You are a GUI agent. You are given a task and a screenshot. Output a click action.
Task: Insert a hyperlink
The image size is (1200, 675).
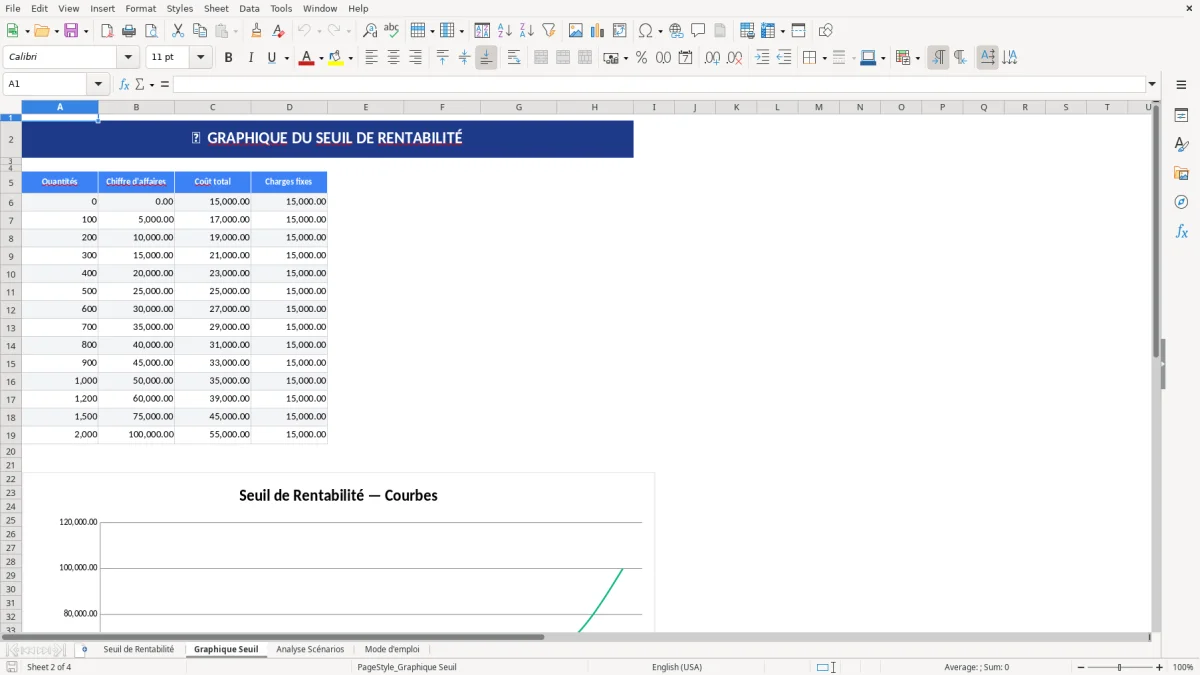pyautogui.click(x=675, y=30)
